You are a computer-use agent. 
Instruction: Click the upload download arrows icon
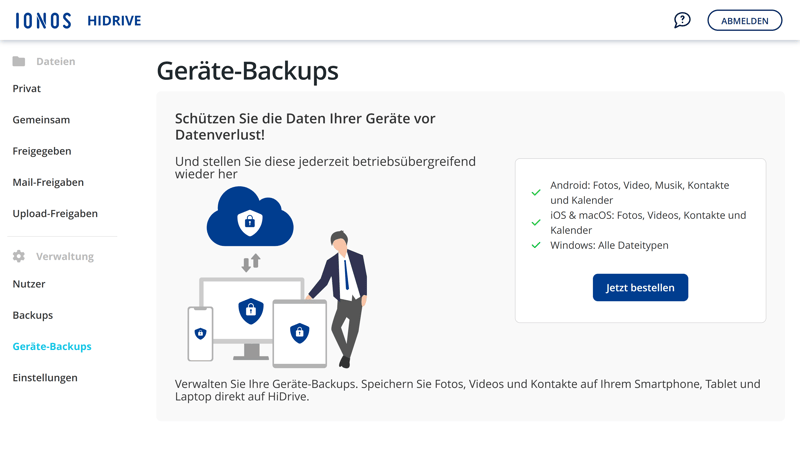(x=250, y=262)
